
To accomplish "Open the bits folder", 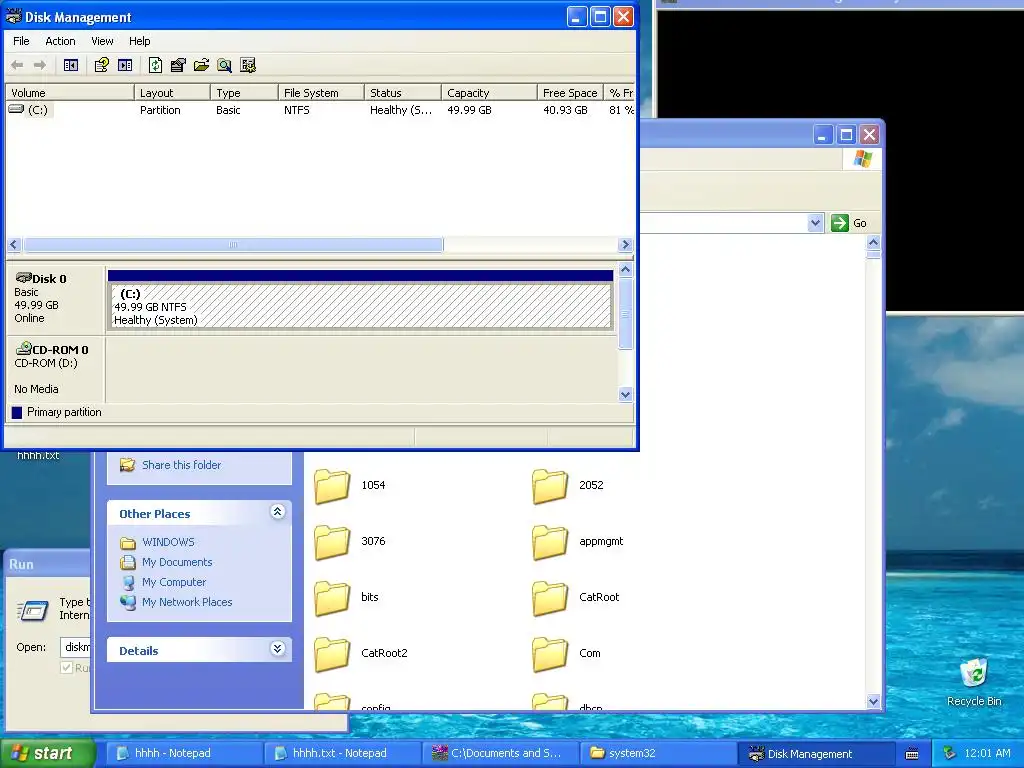I will coord(332,598).
